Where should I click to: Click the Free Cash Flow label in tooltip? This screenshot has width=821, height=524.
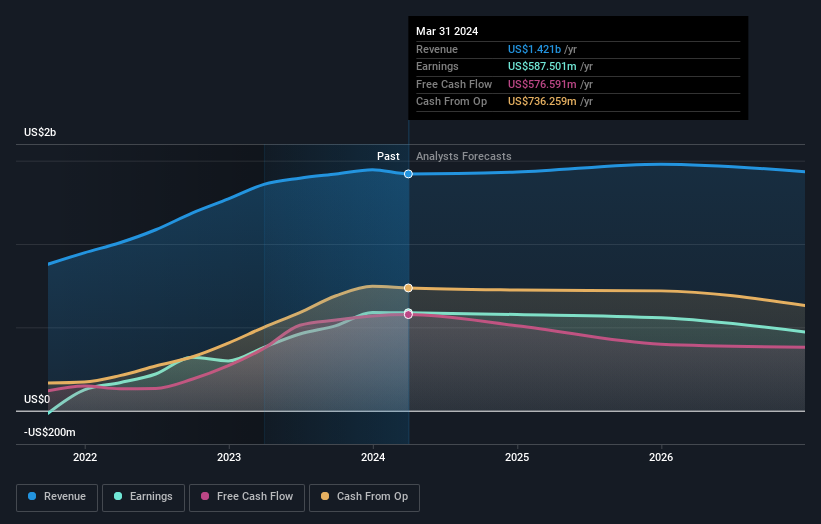click(454, 84)
